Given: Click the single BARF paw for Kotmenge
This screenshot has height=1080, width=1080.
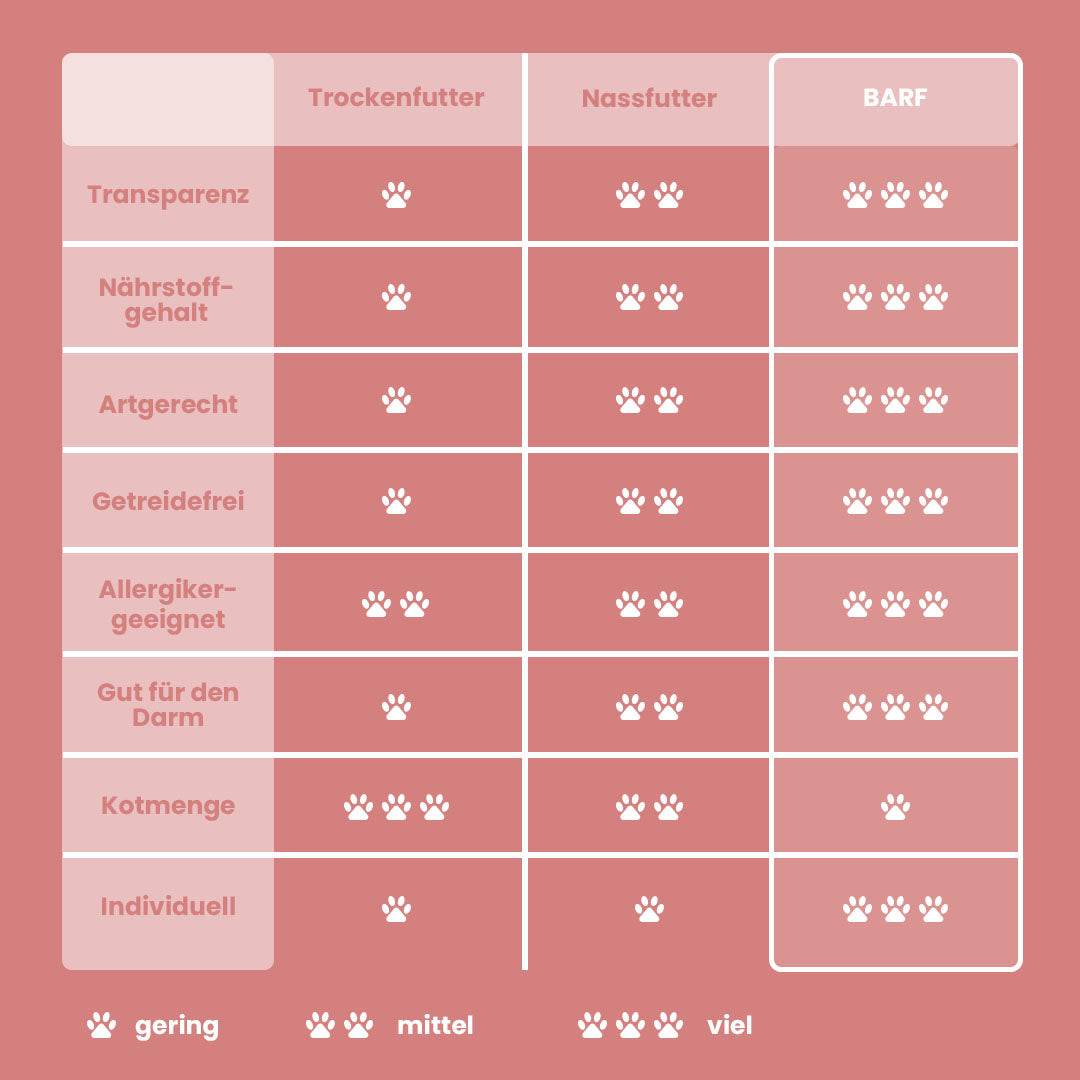Looking at the screenshot, I should point(896,807).
